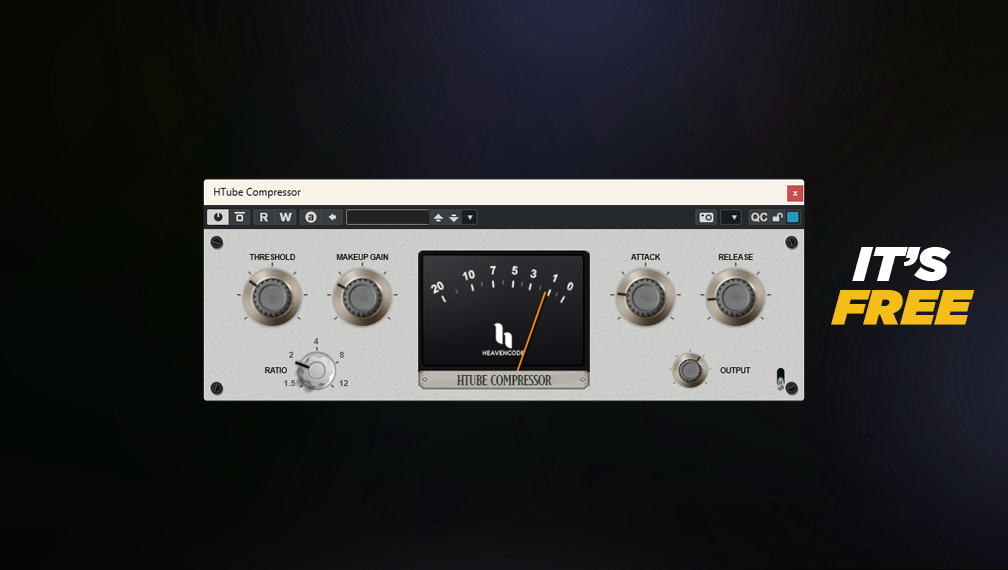1008x570 pixels.
Task: Click the Output knob
Action: click(x=690, y=370)
